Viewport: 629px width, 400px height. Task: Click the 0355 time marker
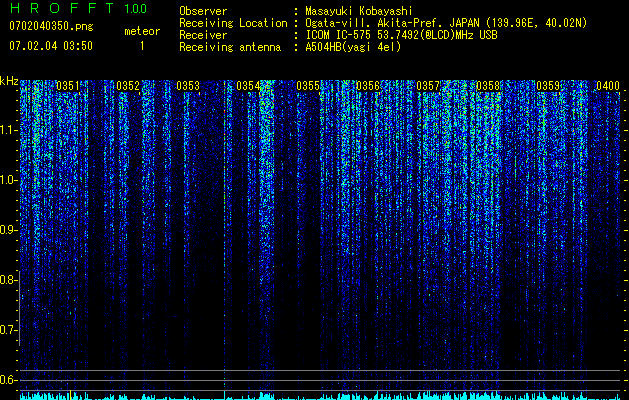pos(308,86)
